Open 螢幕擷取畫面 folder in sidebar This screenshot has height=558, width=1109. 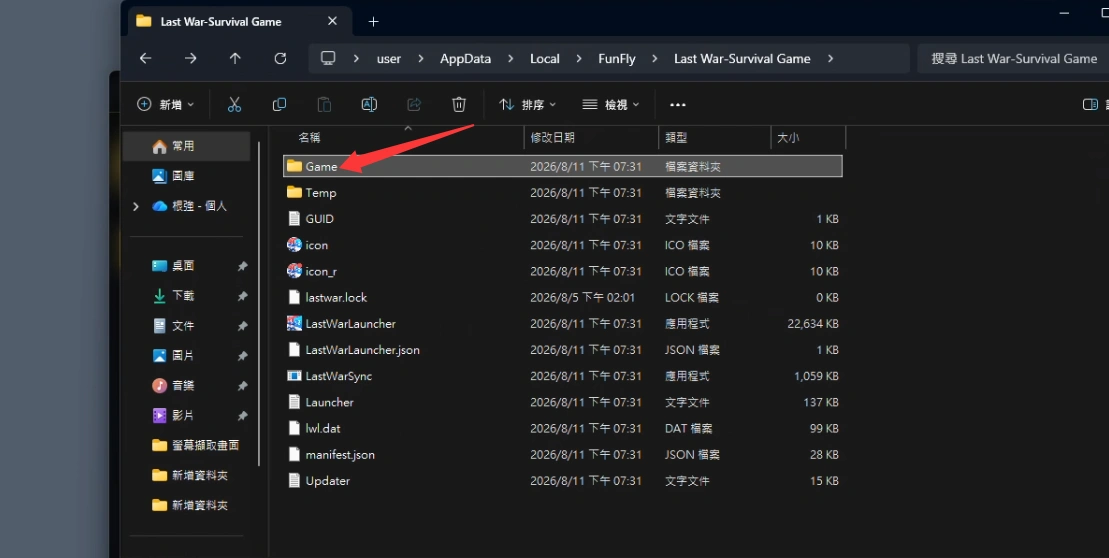click(x=187, y=446)
